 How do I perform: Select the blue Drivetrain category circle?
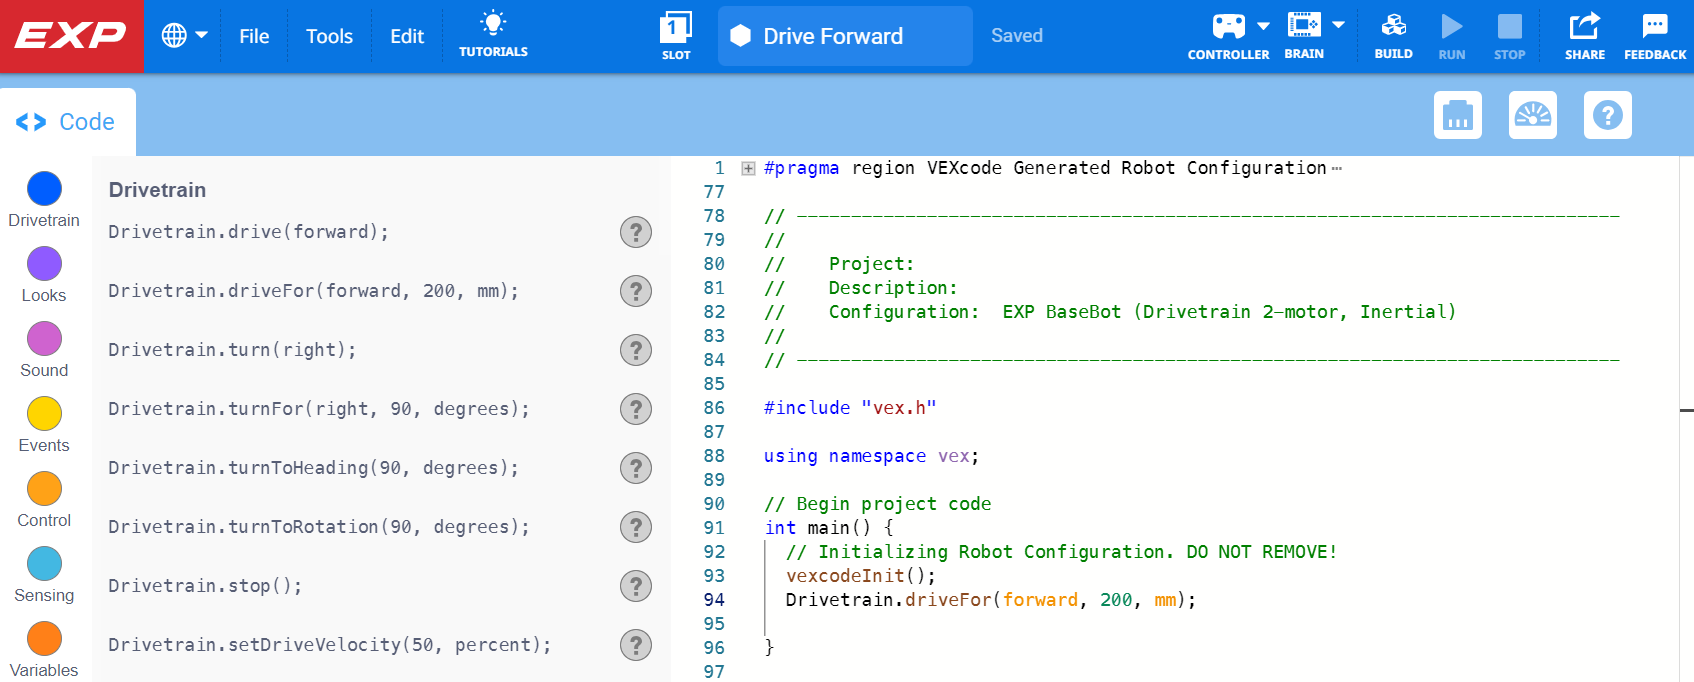(x=44, y=189)
